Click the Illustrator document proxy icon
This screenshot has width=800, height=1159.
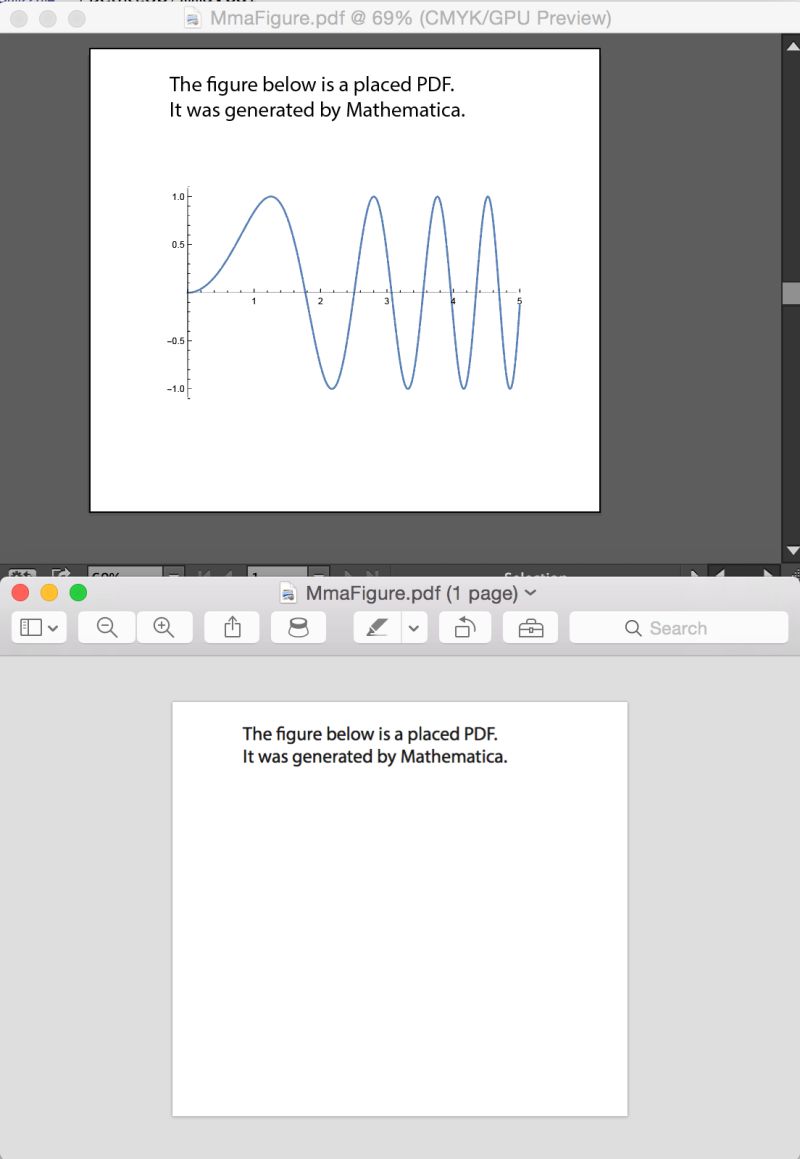click(x=191, y=18)
